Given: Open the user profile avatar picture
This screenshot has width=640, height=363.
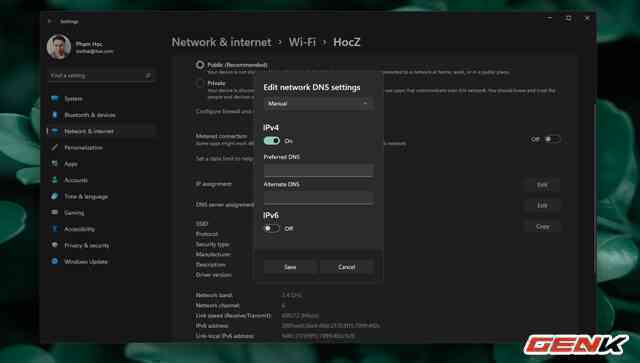Looking at the screenshot, I should (59, 47).
